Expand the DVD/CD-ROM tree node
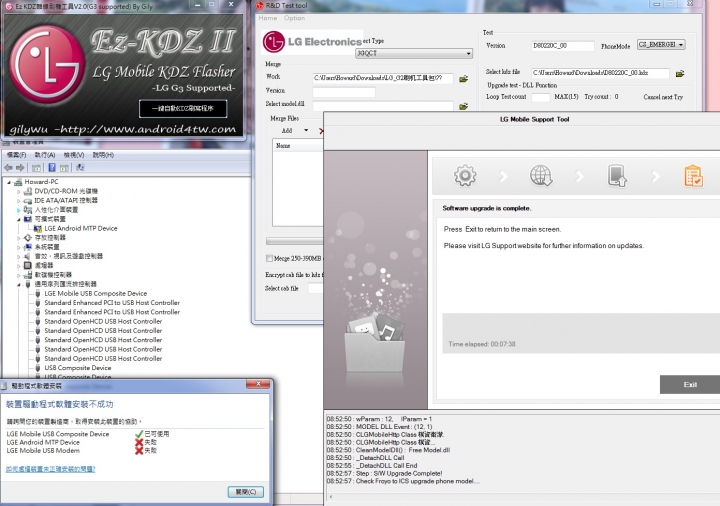 point(19,191)
